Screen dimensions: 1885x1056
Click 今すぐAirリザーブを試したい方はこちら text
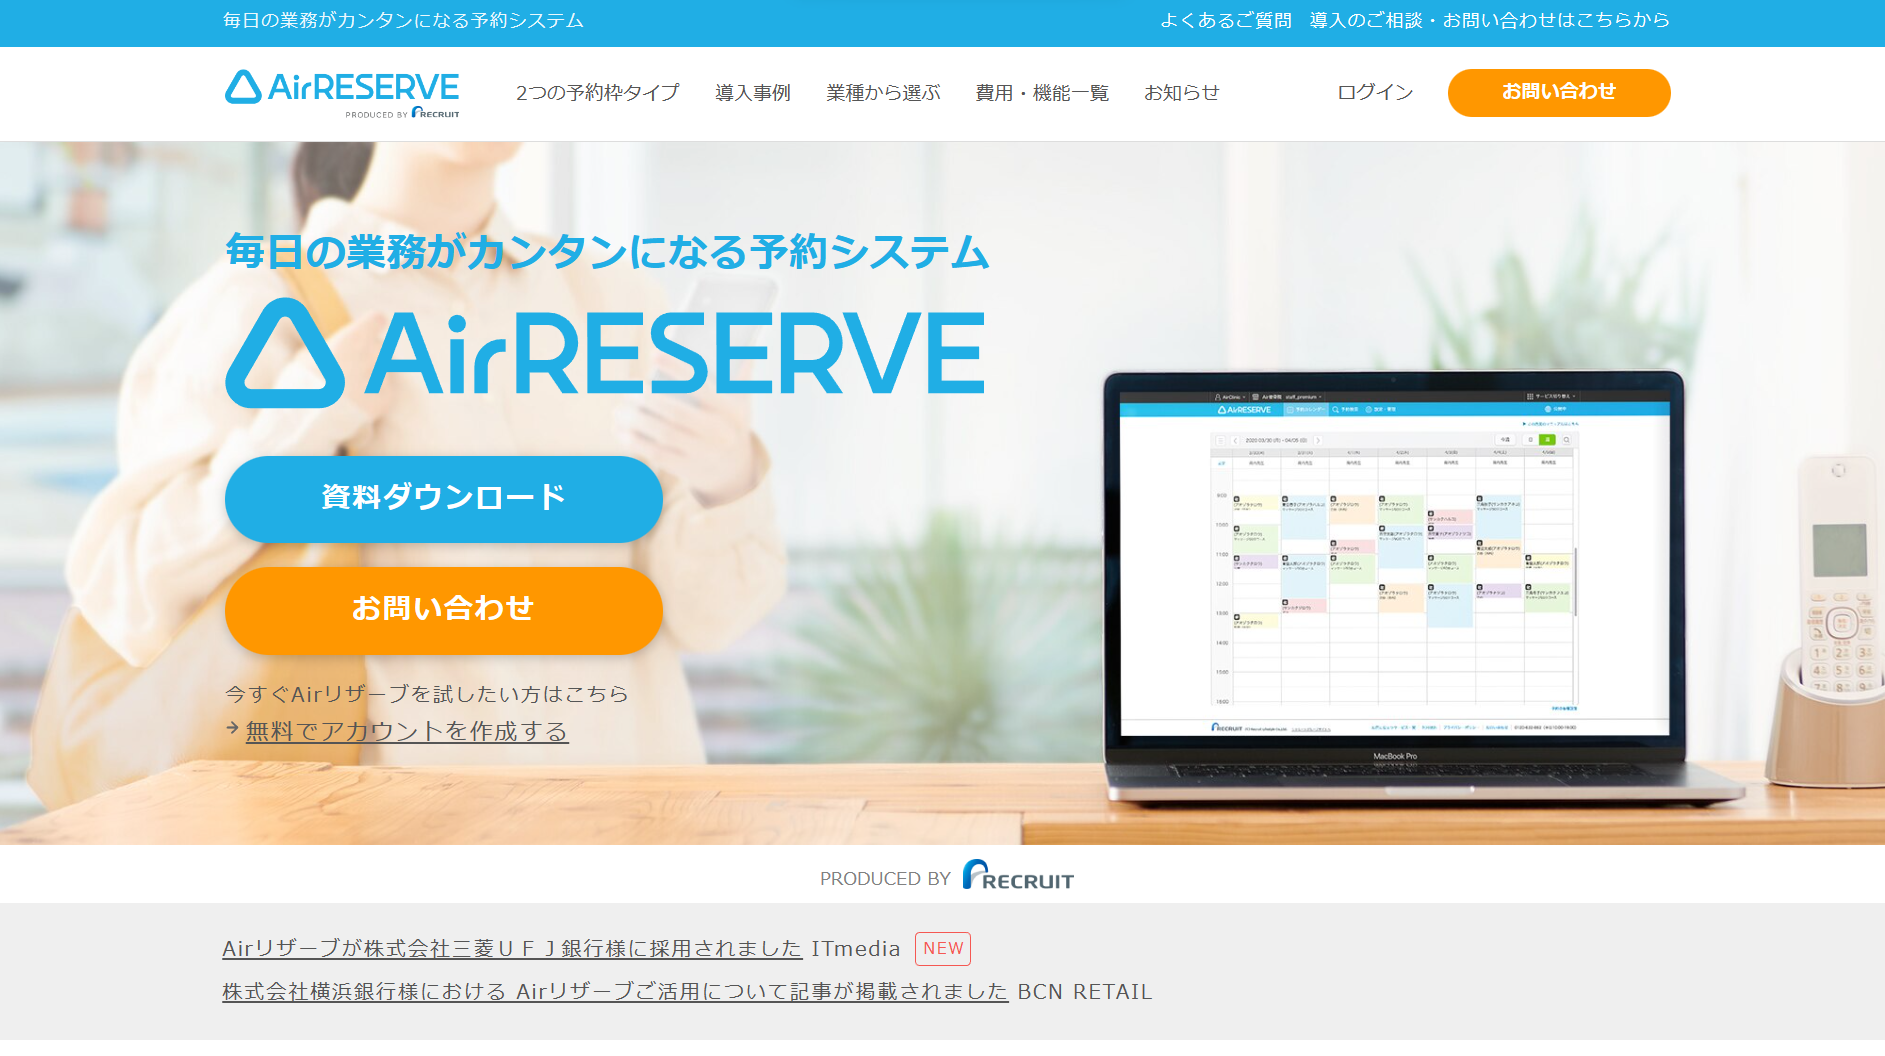click(x=427, y=693)
